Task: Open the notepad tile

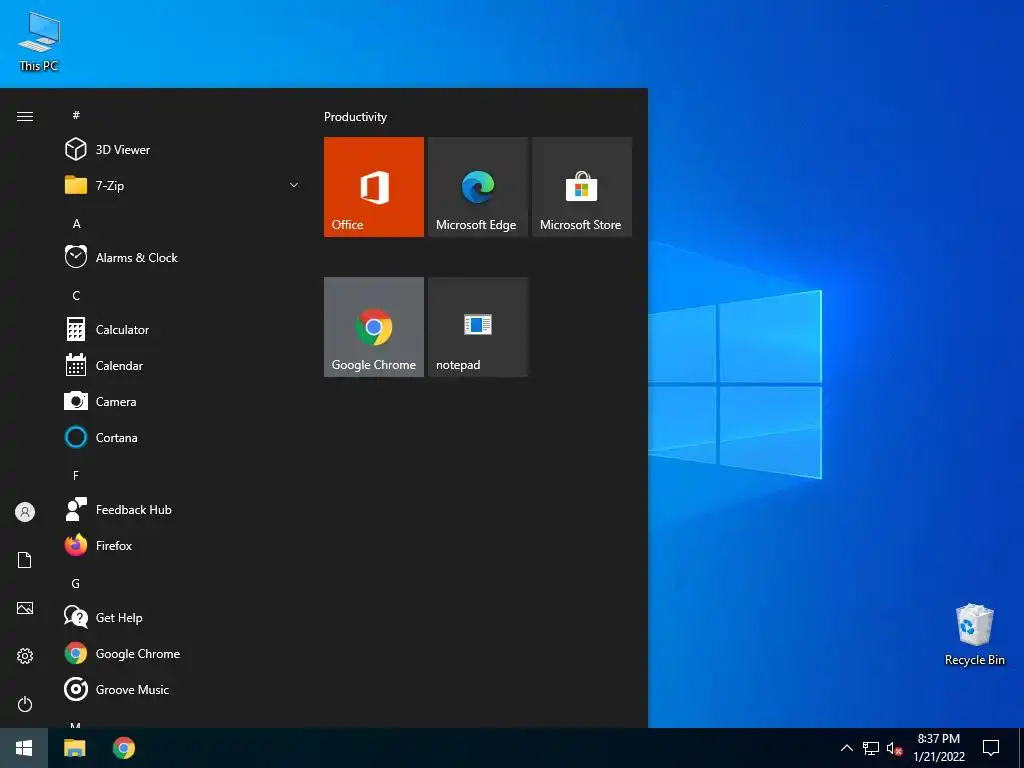Action: pos(478,327)
